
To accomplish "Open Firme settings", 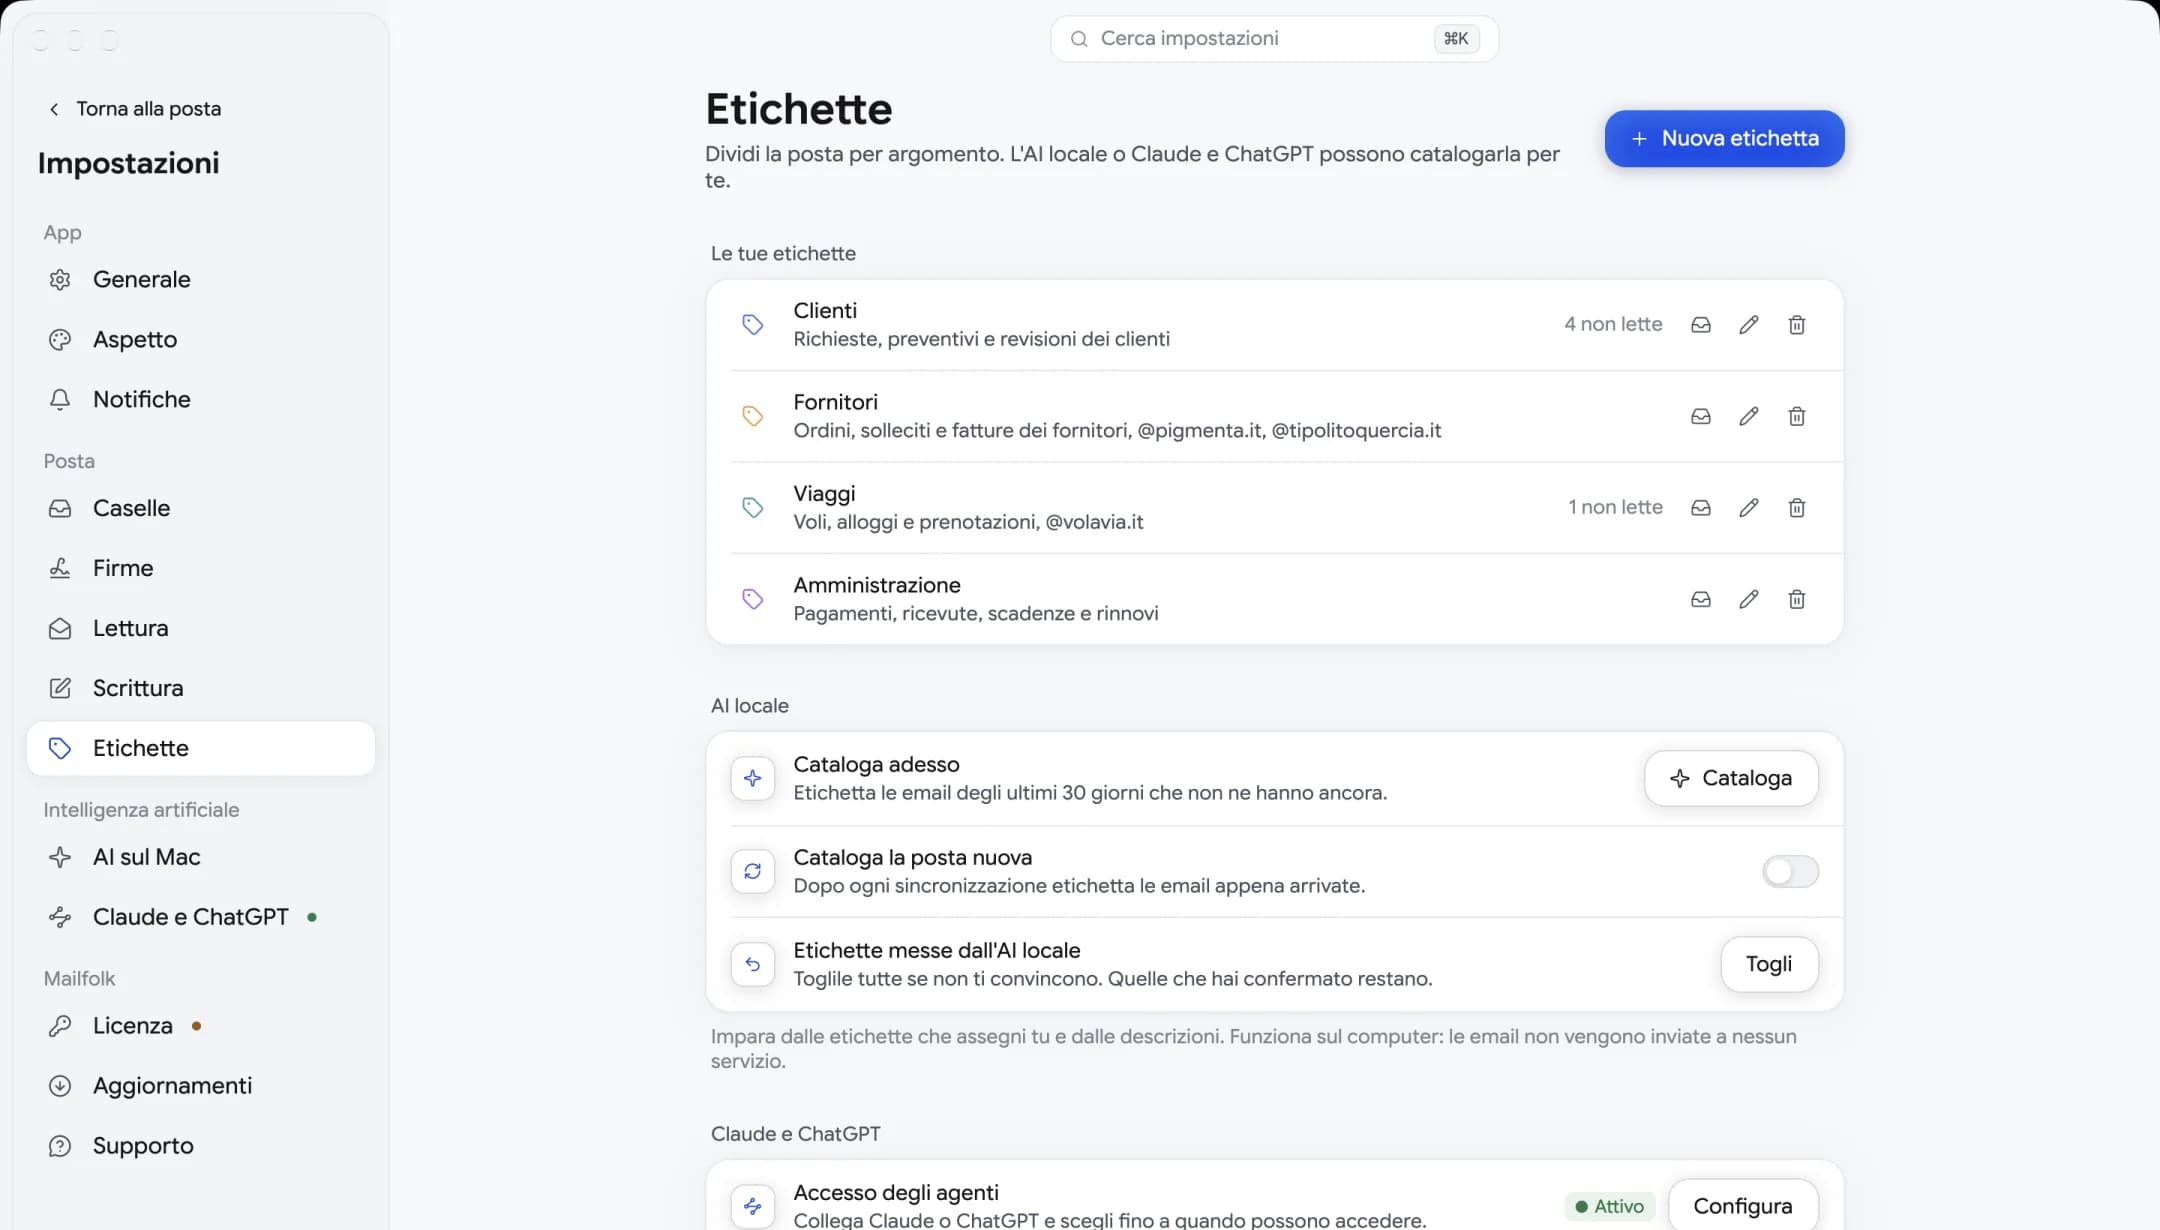I will pyautogui.click(x=201, y=568).
